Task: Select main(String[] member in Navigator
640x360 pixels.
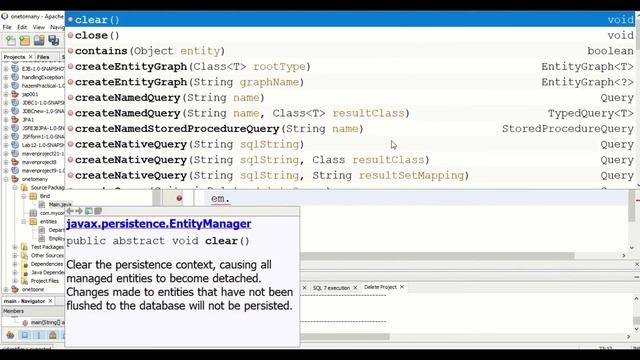Action: 47,322
